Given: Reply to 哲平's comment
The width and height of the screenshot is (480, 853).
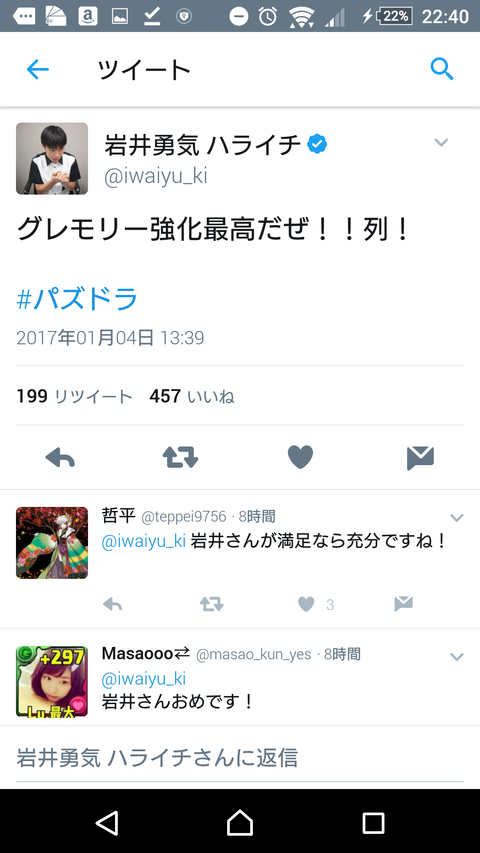Looking at the screenshot, I should point(112,604).
